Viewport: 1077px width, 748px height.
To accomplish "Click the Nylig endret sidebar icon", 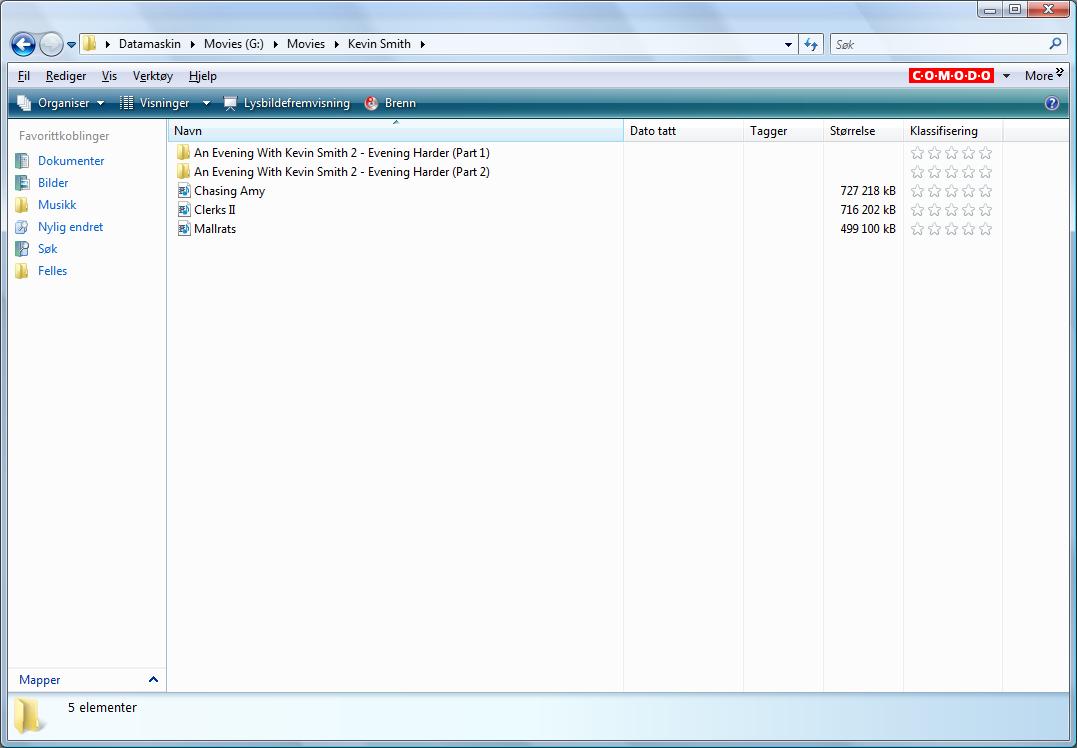I will click(x=22, y=227).
